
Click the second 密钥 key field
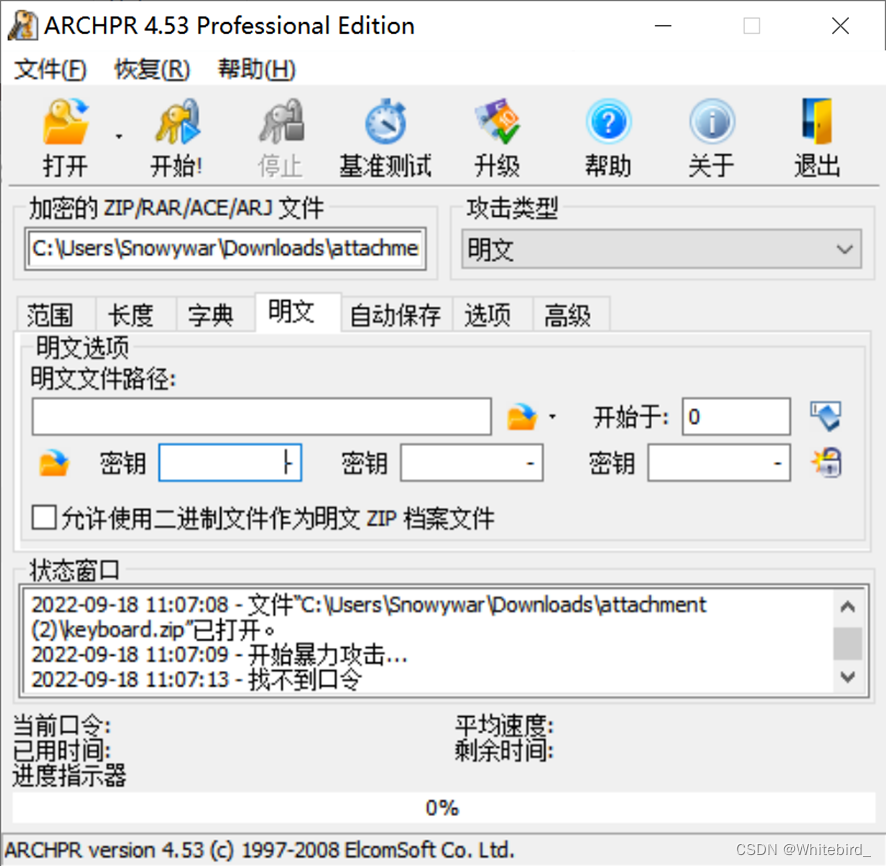tap(472, 463)
